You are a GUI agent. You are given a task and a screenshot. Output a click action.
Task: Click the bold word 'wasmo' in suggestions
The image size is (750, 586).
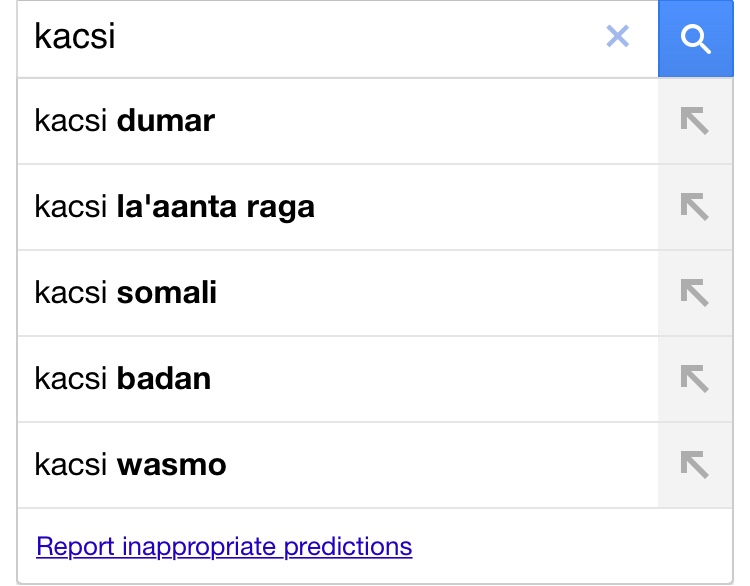click(x=172, y=465)
